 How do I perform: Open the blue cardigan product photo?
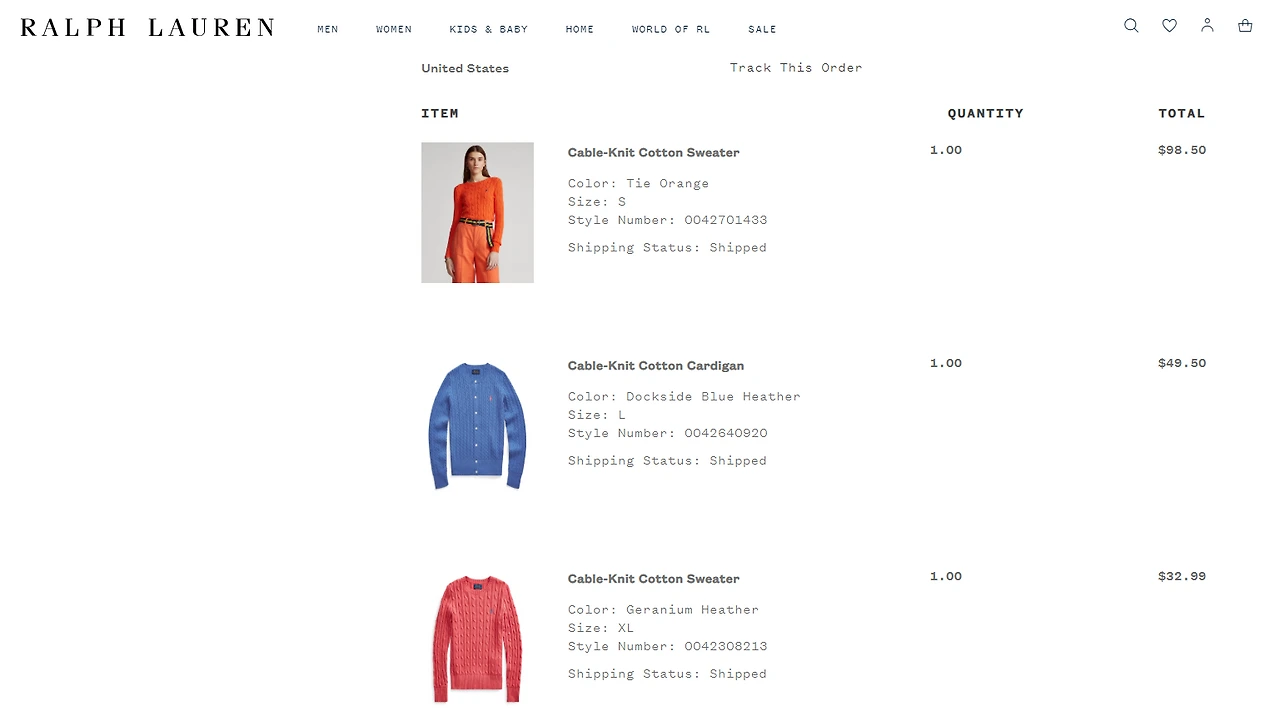tap(477, 426)
